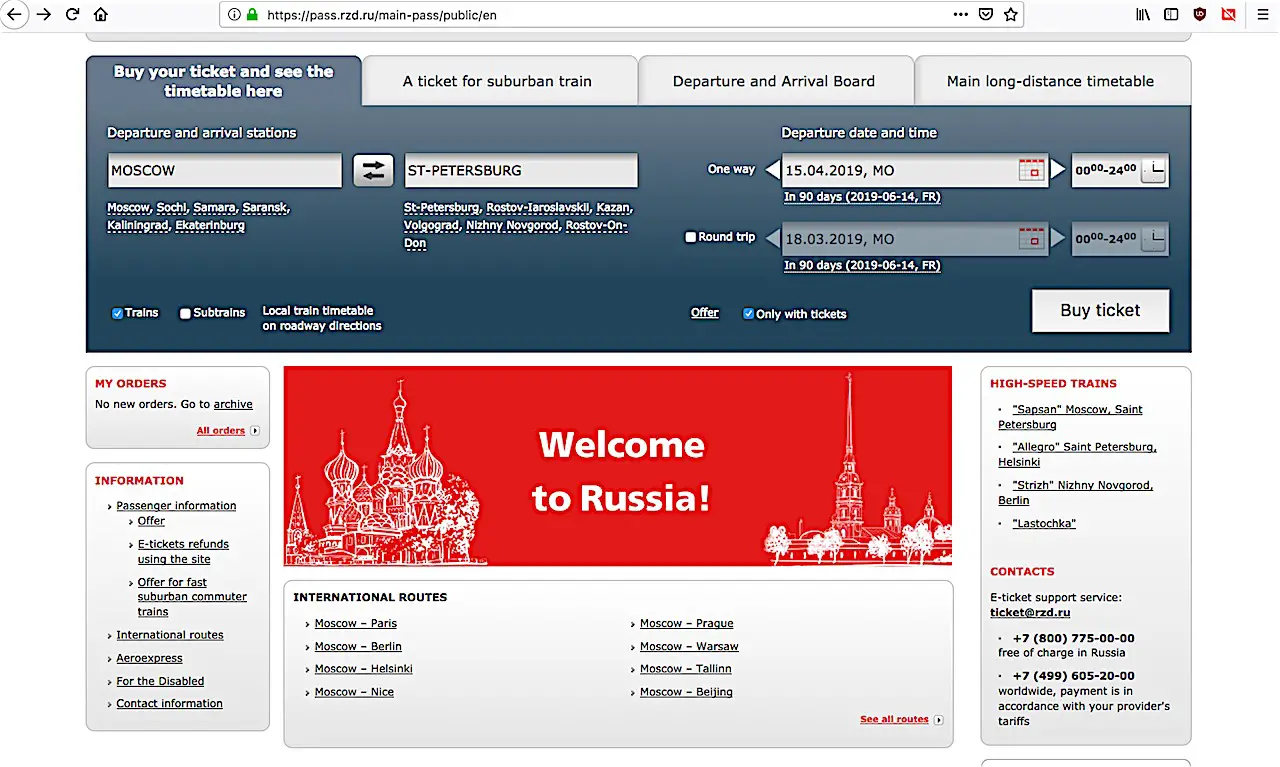Switch to A ticket for suburban train tab
This screenshot has height=767, width=1280.
(498, 81)
